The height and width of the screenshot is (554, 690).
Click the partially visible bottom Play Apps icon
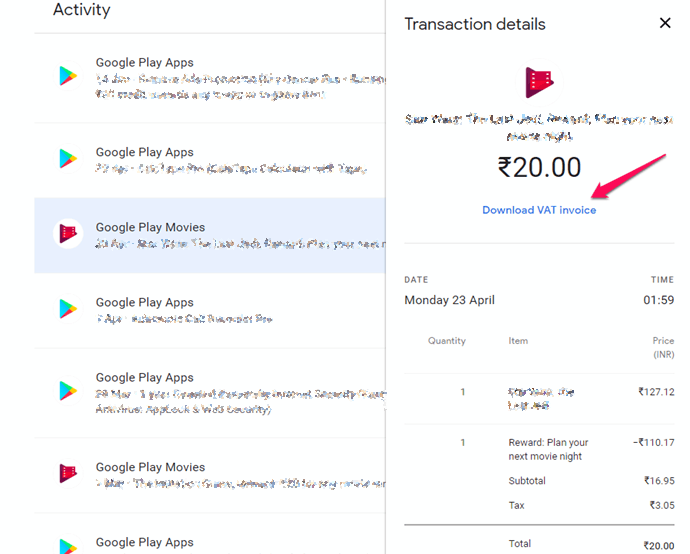pos(68,546)
